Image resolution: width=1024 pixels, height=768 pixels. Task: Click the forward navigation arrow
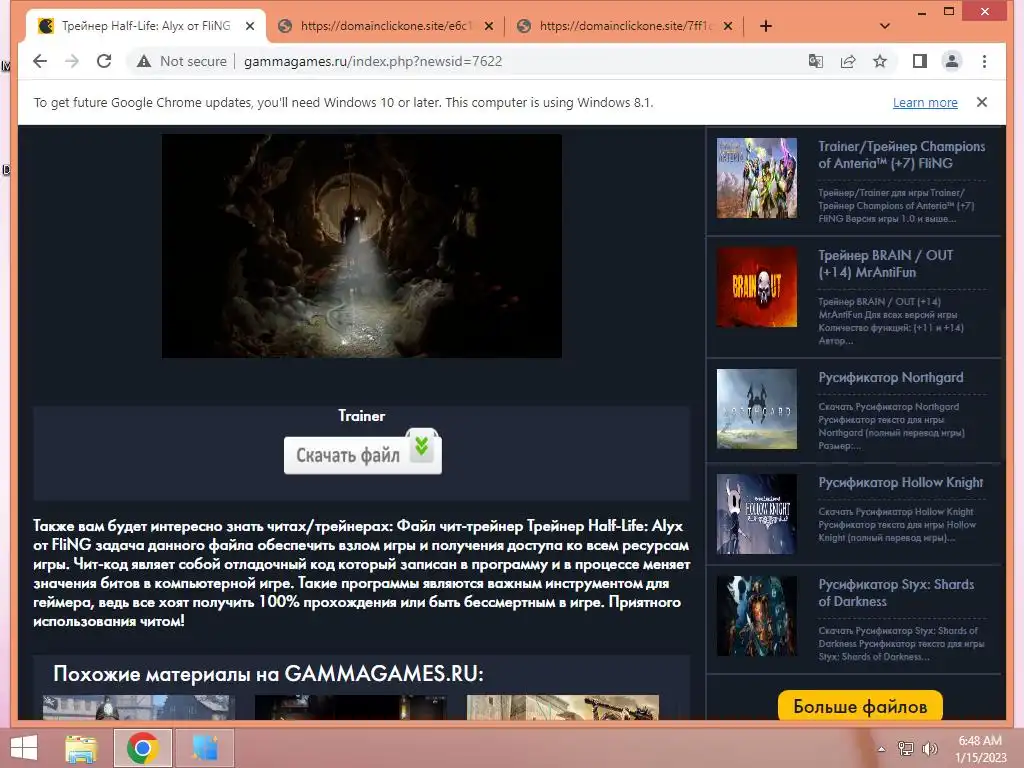72,61
